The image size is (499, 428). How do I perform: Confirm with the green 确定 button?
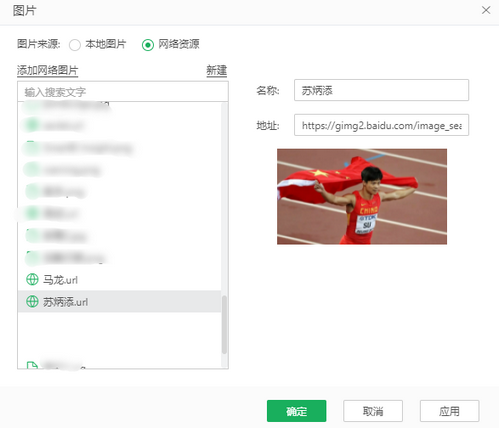tap(296, 411)
